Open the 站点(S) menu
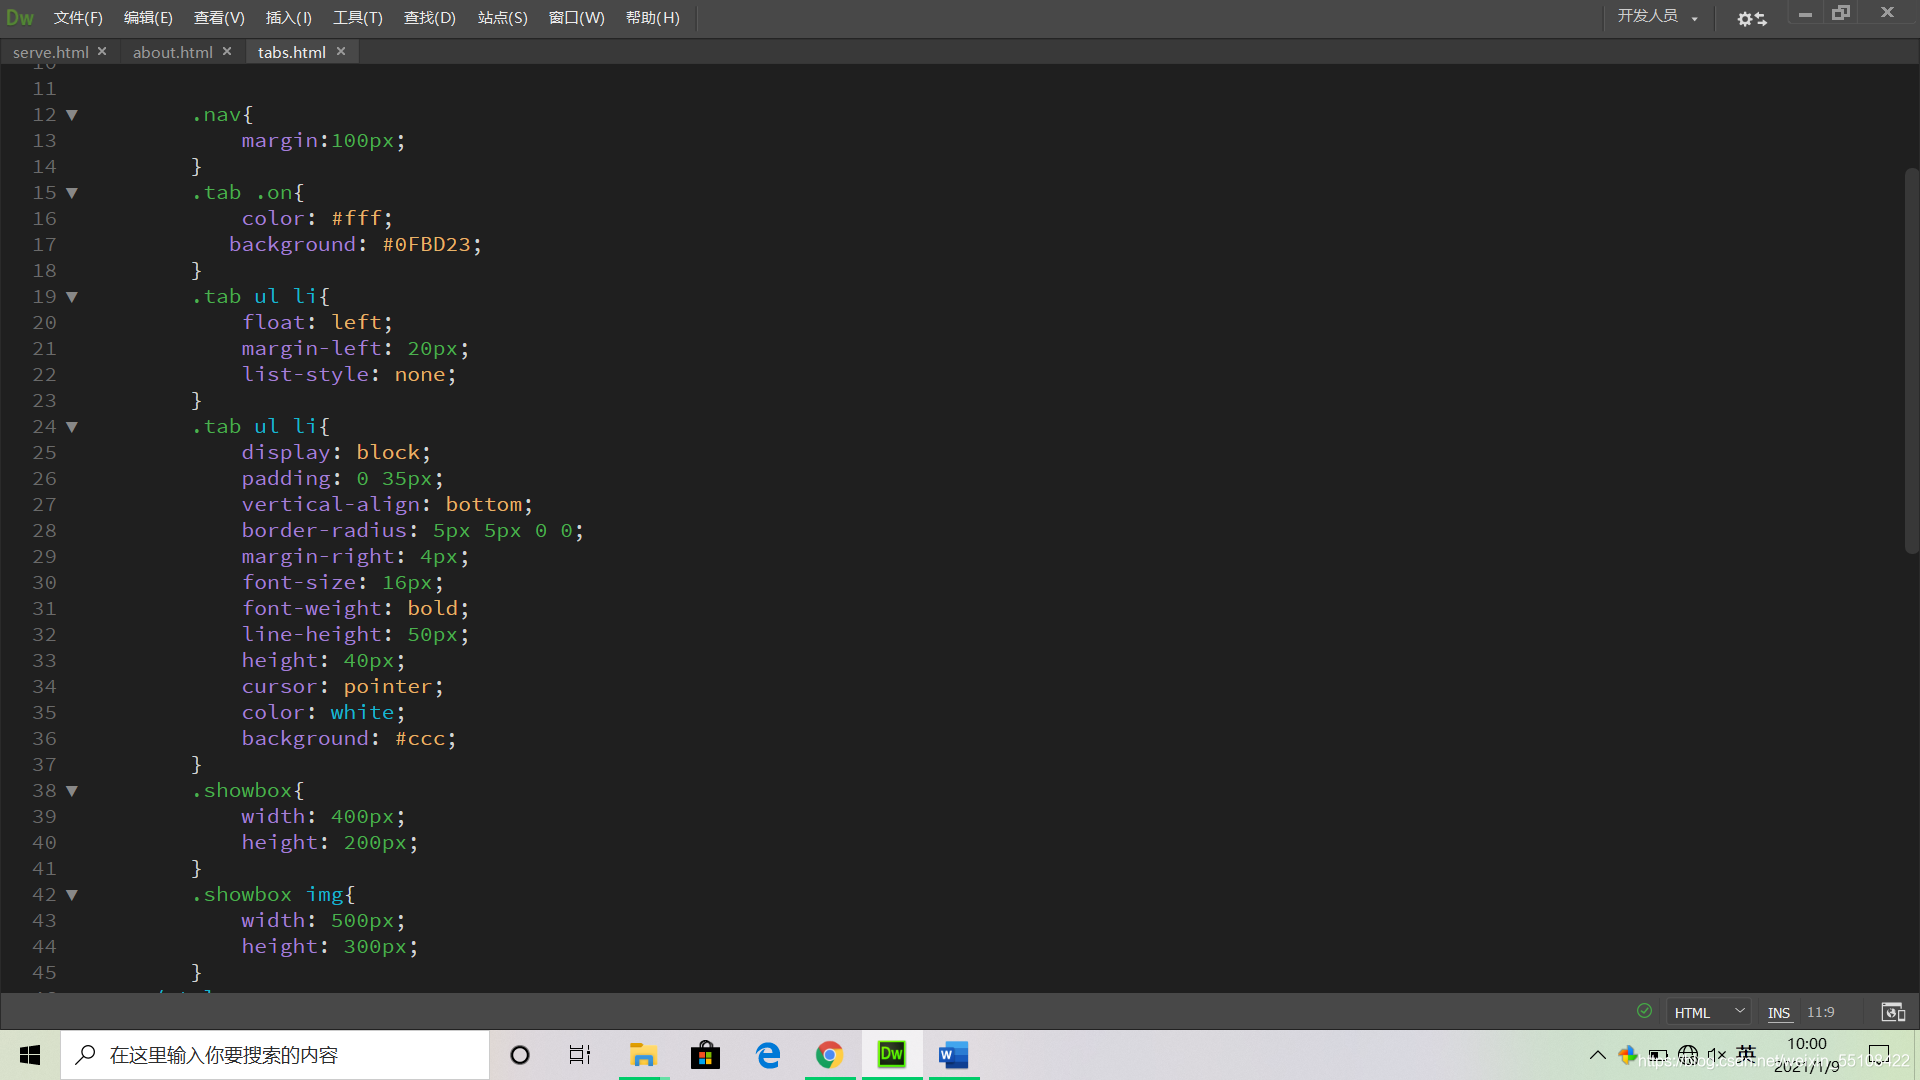Viewport: 1920px width, 1080px height. coord(502,17)
